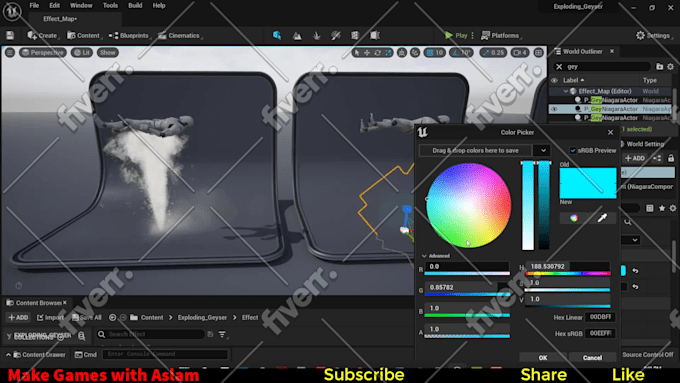The width and height of the screenshot is (680, 383).
Task: Choose the rotate objects tool
Action: click(377, 52)
